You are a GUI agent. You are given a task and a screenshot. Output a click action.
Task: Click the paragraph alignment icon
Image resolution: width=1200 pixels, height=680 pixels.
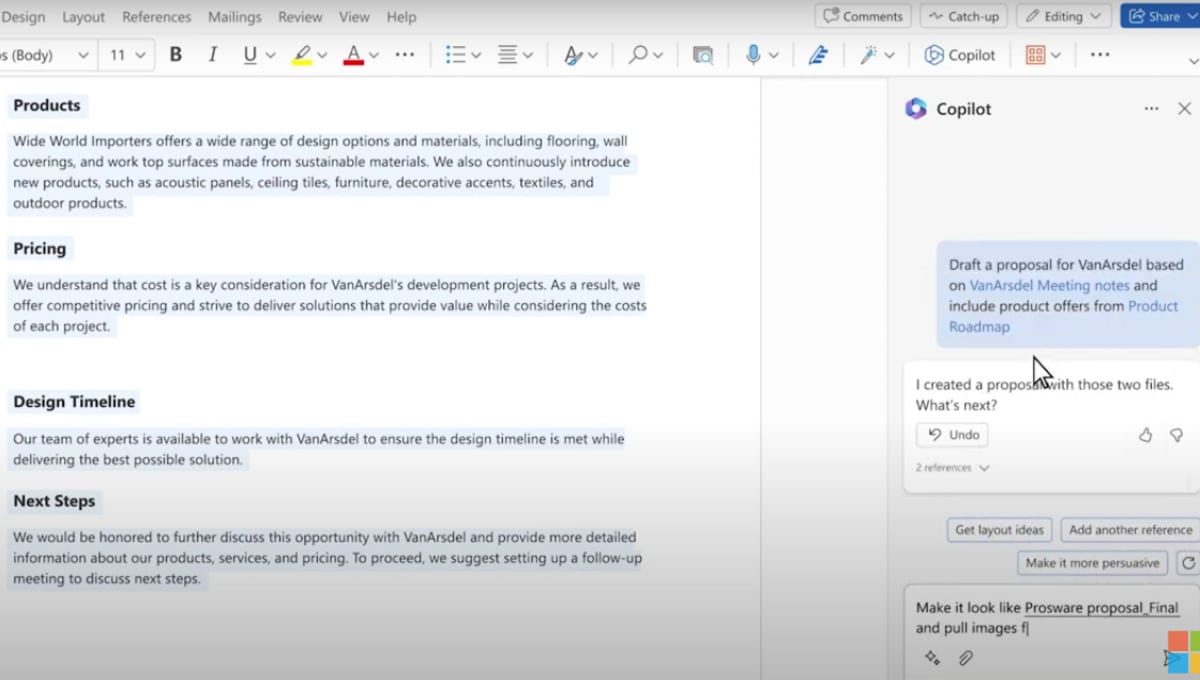coord(507,55)
